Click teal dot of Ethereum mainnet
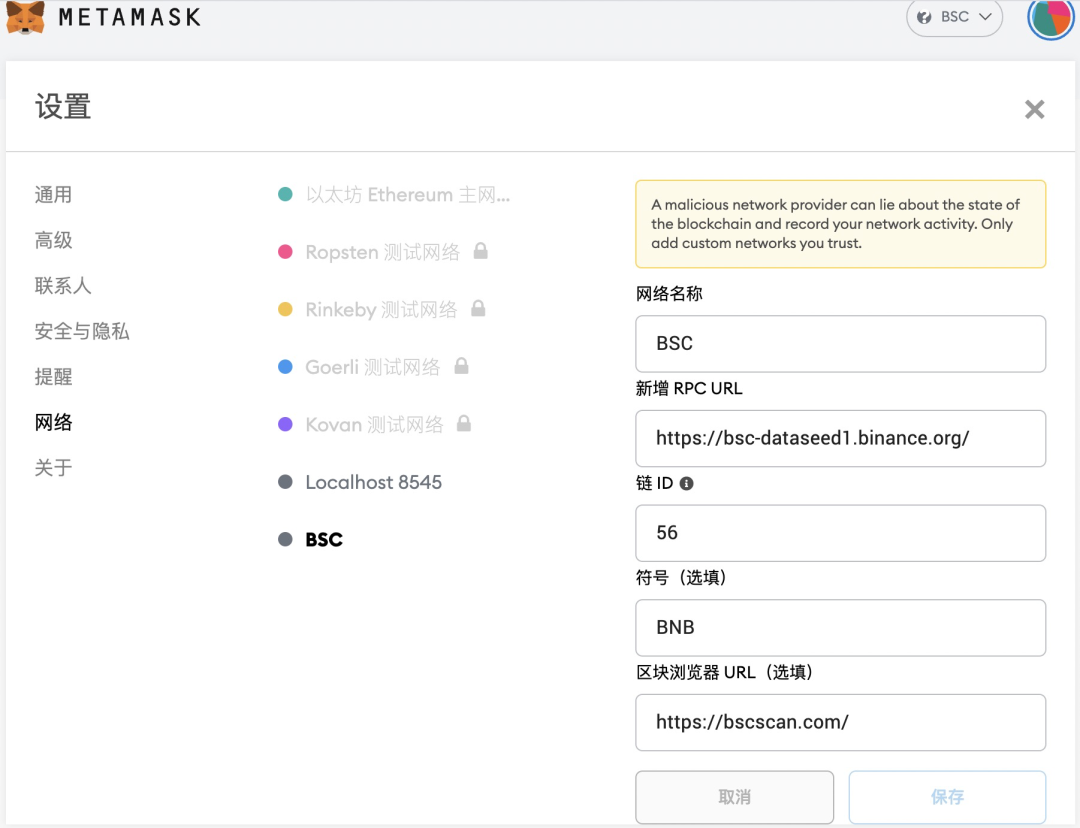Screen dimensions: 1080x828 285,194
